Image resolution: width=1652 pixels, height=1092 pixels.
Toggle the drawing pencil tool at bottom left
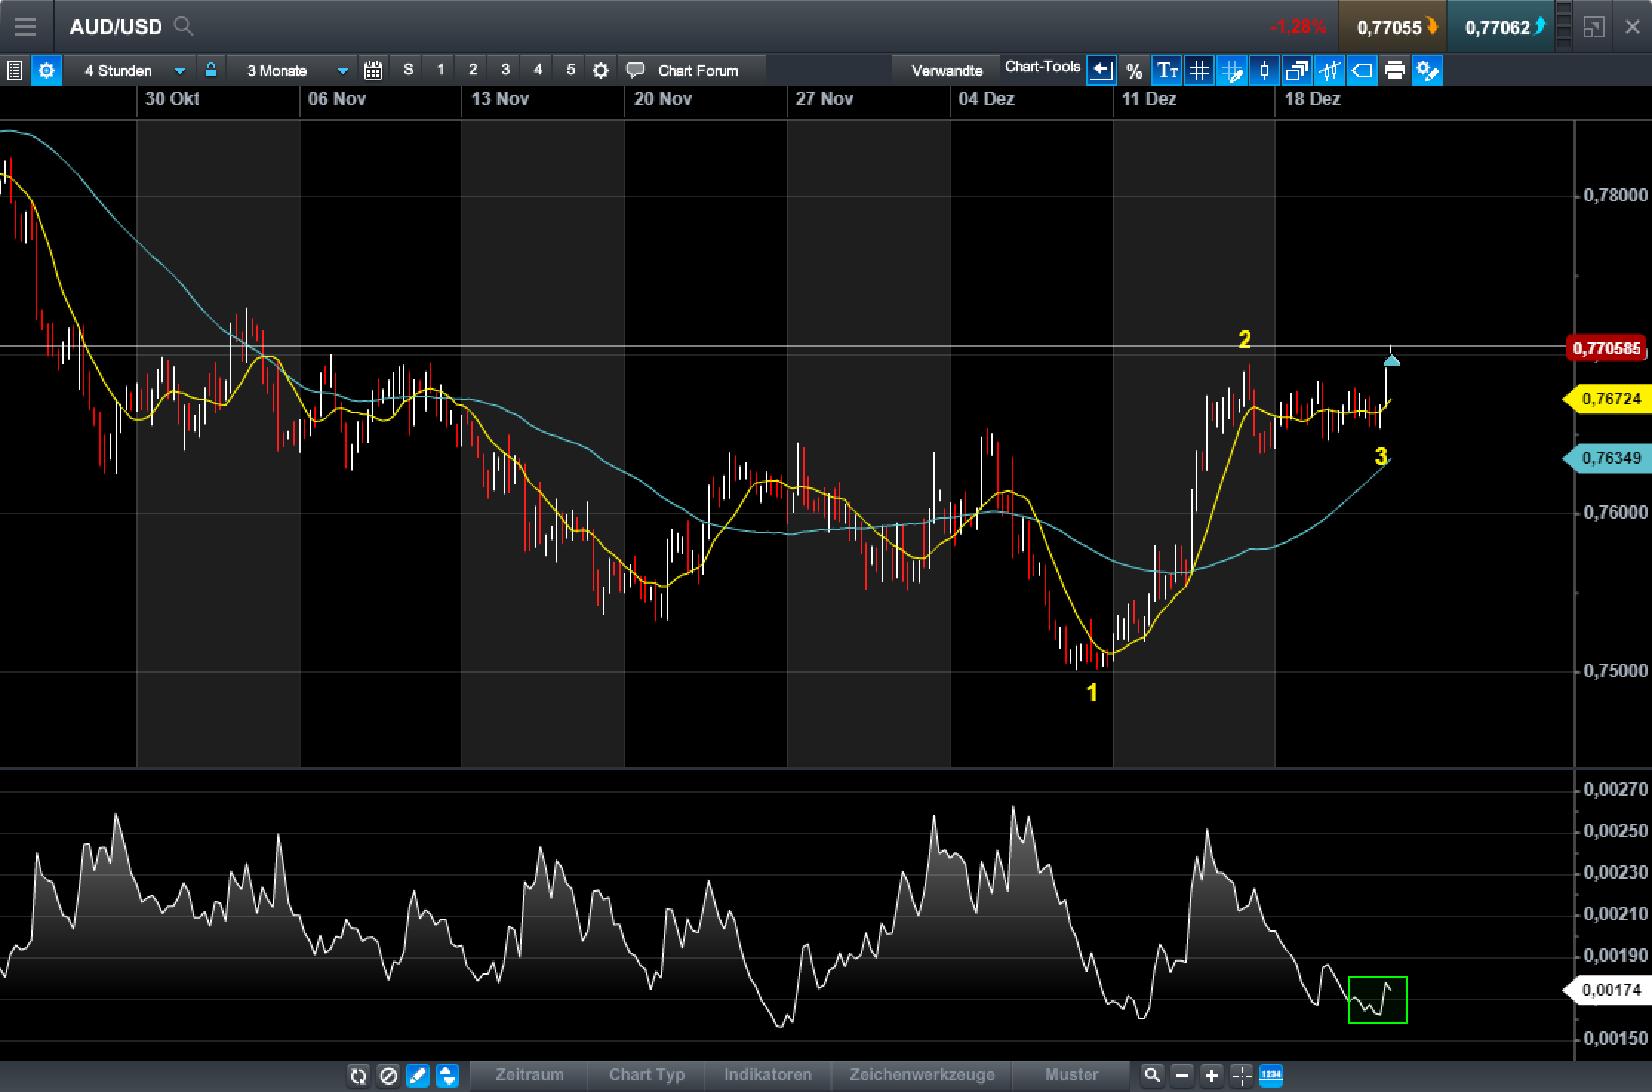click(418, 1077)
